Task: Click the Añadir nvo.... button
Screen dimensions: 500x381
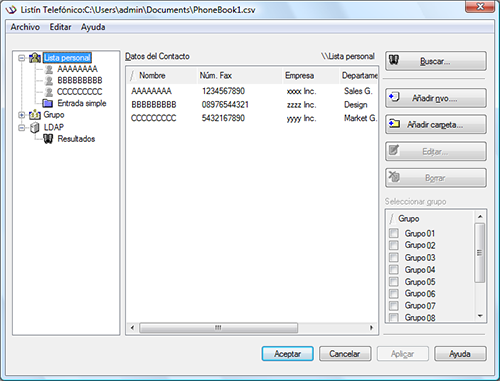Action: [436, 98]
